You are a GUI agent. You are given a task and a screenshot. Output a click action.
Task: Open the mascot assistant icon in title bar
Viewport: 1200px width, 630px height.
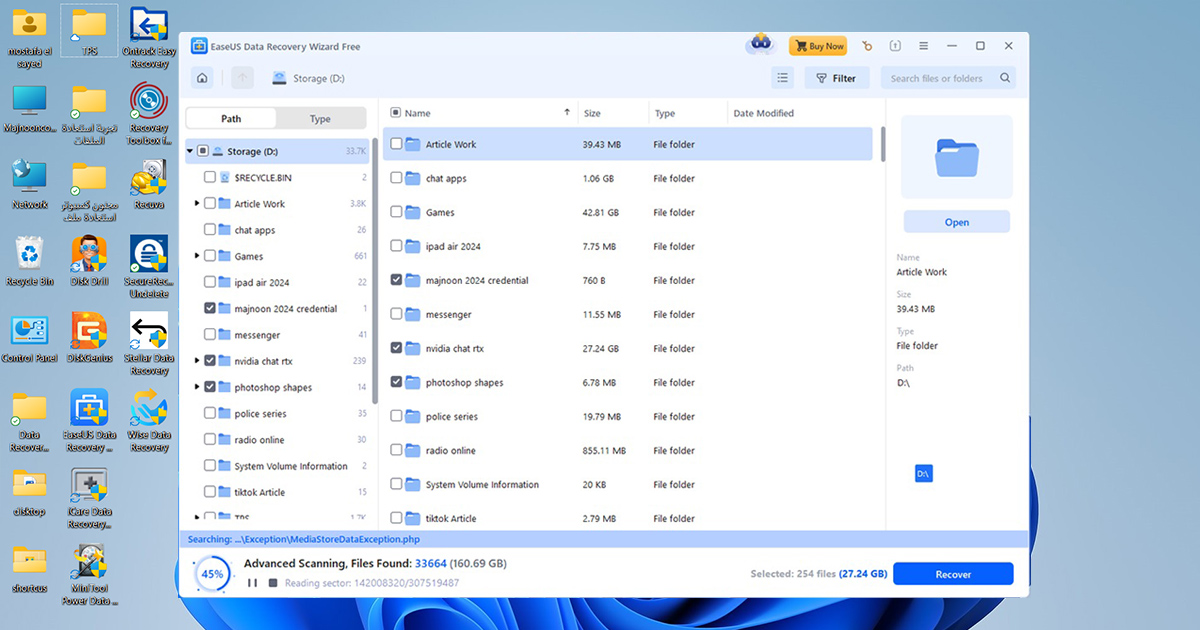pyautogui.click(x=761, y=45)
